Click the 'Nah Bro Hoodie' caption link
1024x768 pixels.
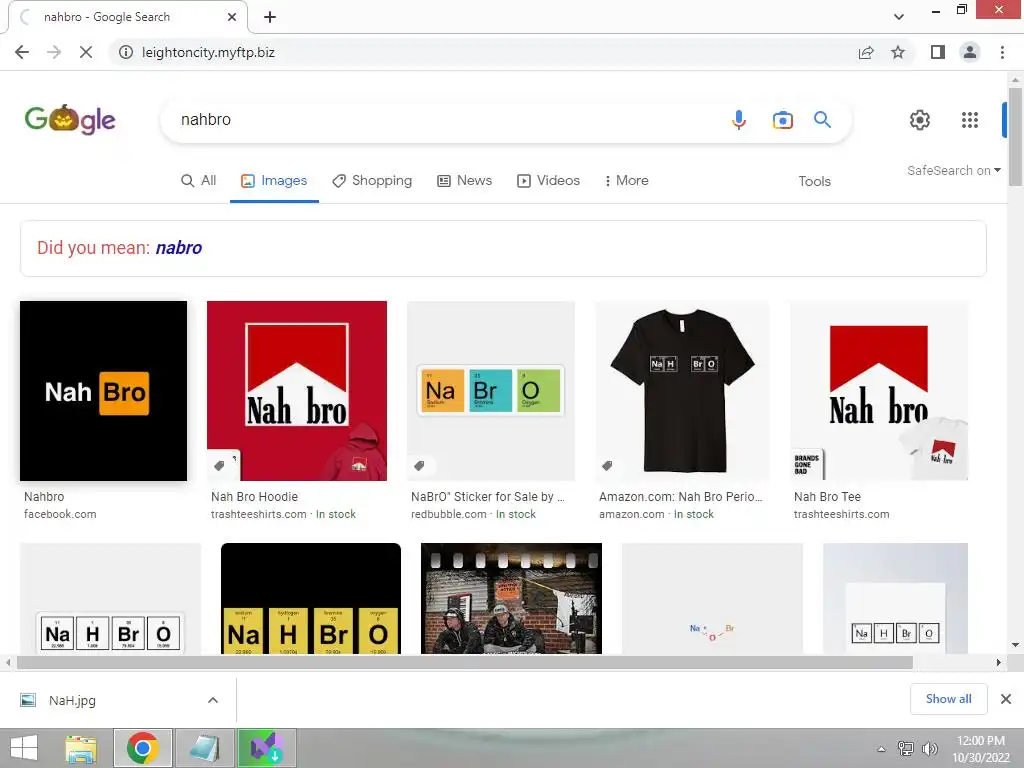point(254,497)
